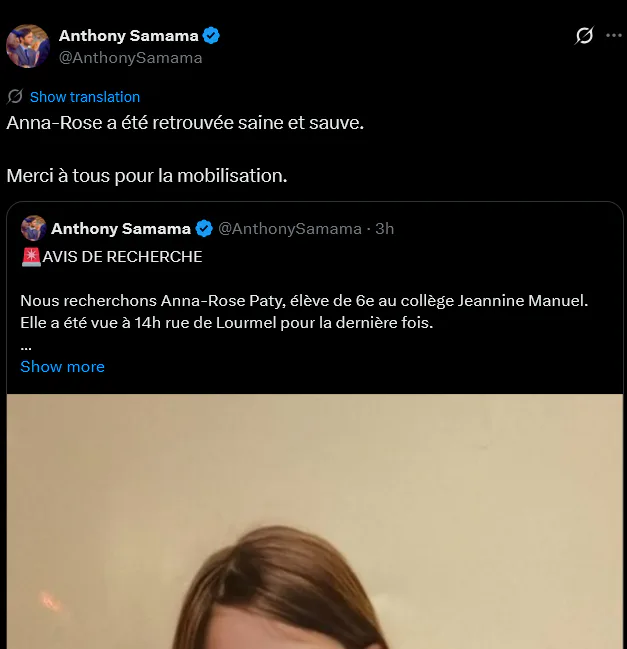Show translation of the post
The width and height of the screenshot is (627, 649).
click(x=85, y=97)
